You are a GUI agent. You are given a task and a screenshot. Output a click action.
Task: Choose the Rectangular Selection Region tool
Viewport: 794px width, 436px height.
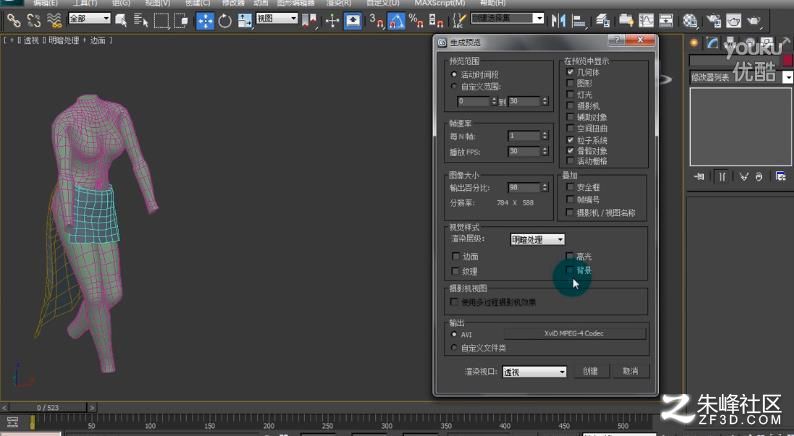[x=161, y=21]
